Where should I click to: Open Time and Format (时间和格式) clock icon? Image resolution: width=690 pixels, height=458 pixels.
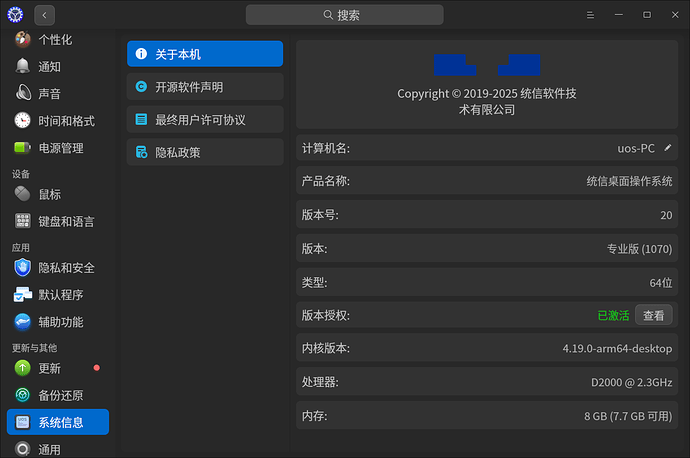22,120
